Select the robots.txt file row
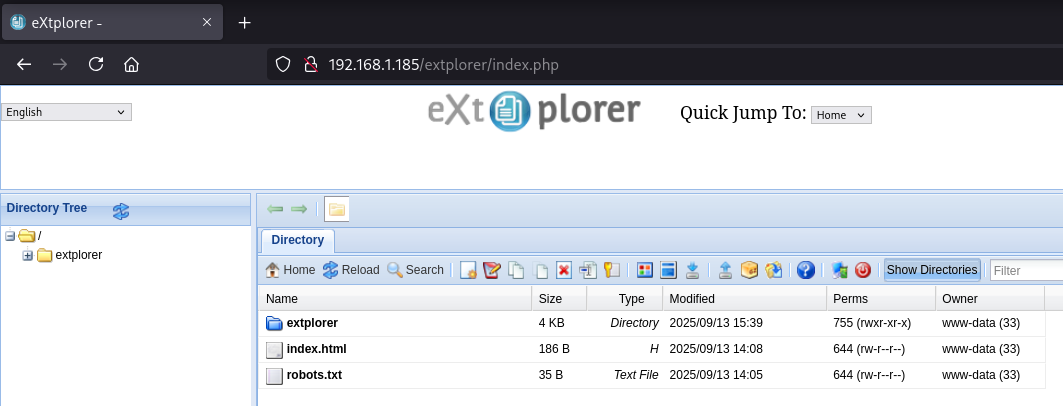This screenshot has width=1063, height=406. point(313,376)
